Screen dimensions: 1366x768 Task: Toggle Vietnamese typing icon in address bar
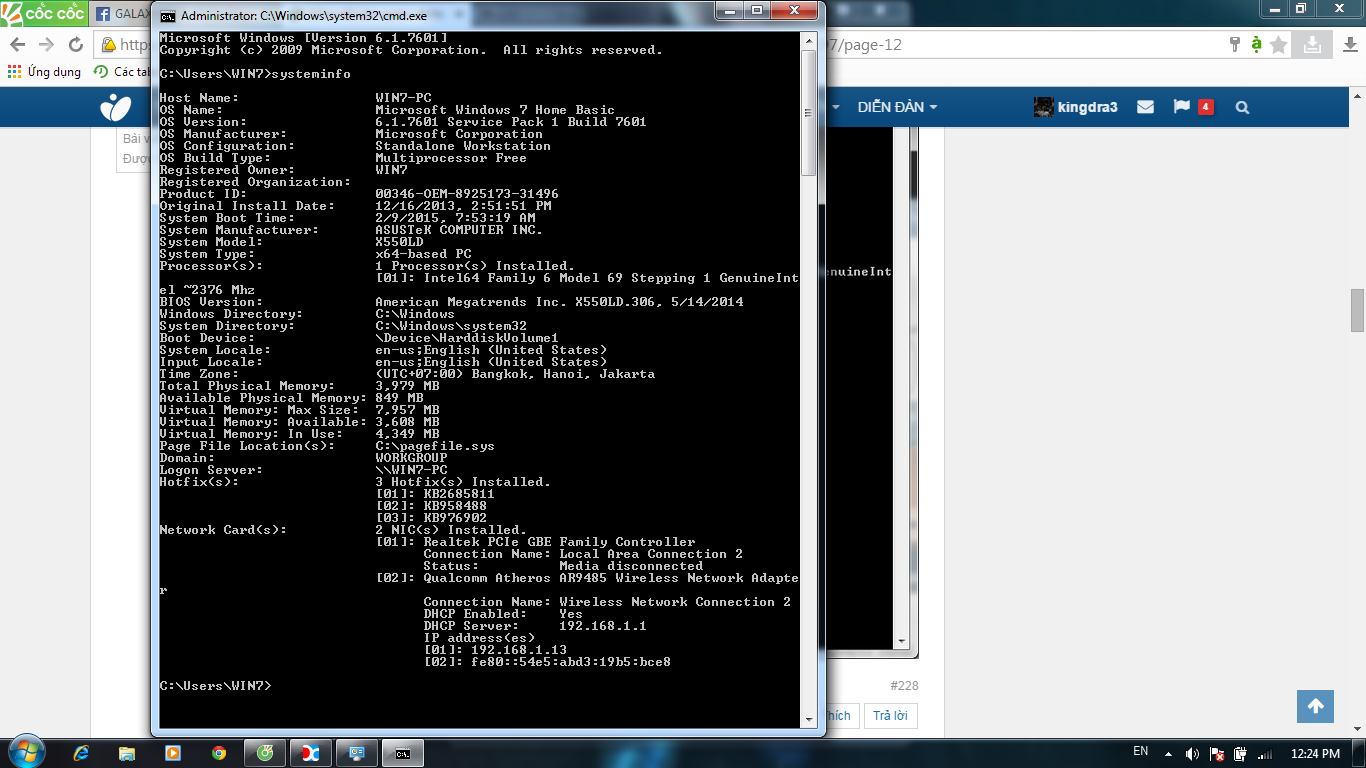point(1256,45)
